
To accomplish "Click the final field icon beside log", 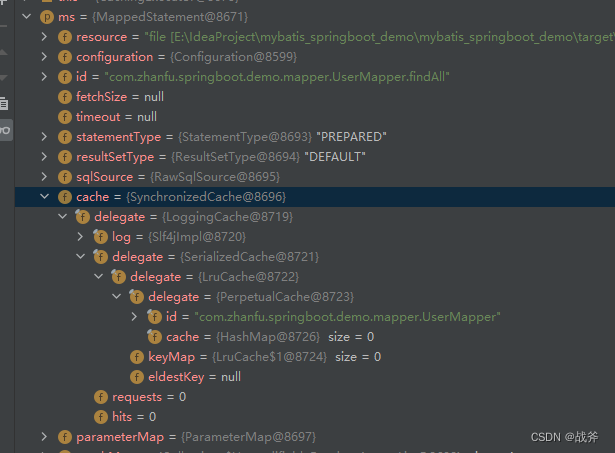I will pyautogui.click(x=100, y=237).
